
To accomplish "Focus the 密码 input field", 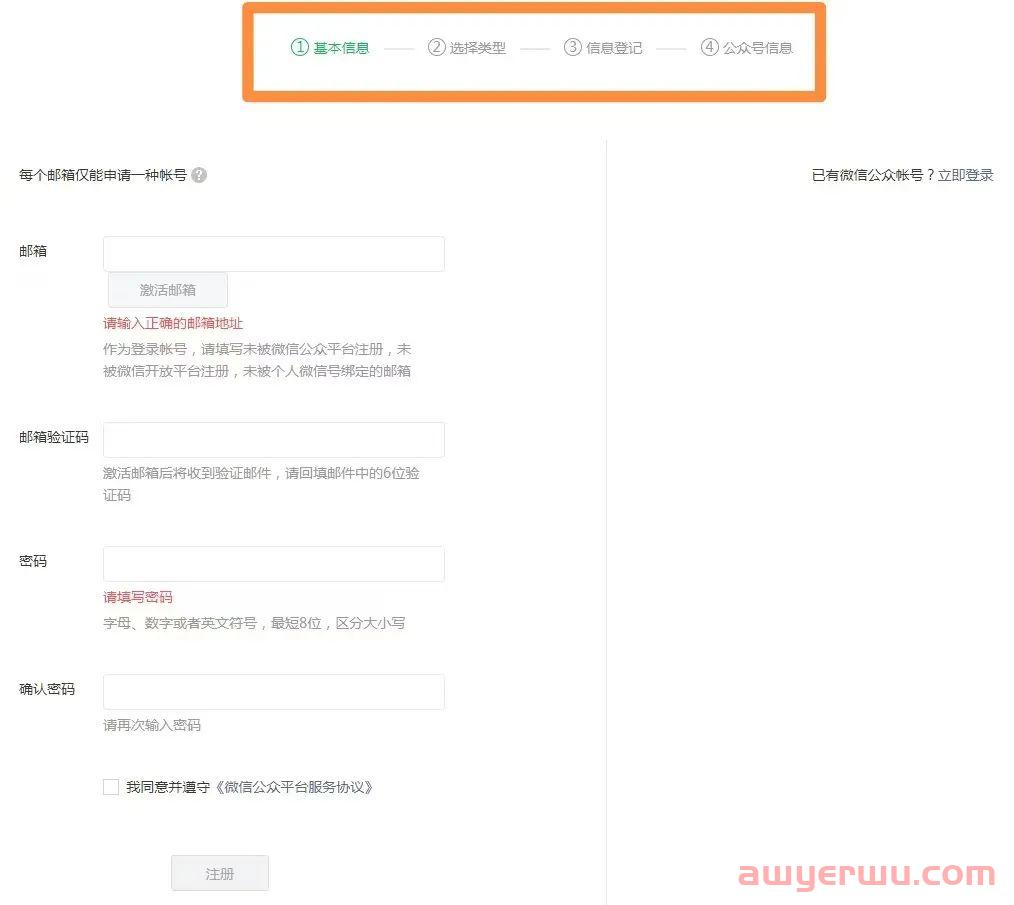I will (274, 564).
